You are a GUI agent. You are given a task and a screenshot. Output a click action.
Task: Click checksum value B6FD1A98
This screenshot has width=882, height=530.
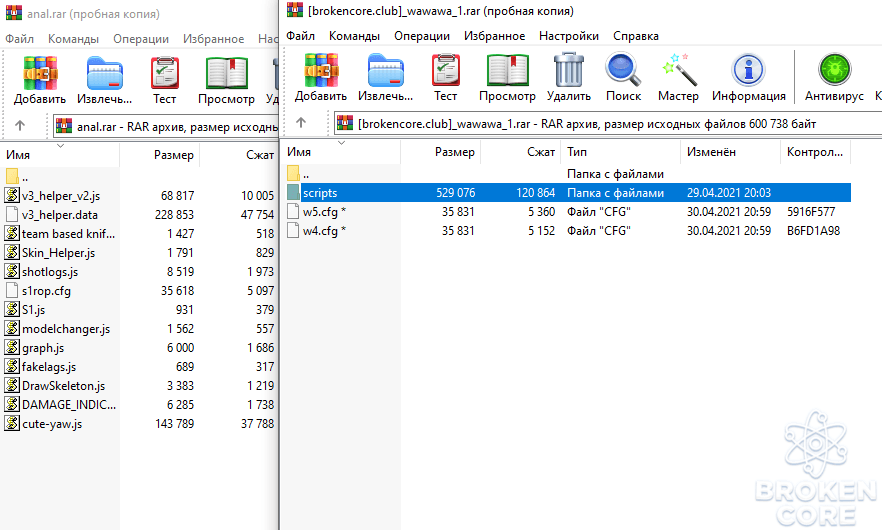click(813, 231)
